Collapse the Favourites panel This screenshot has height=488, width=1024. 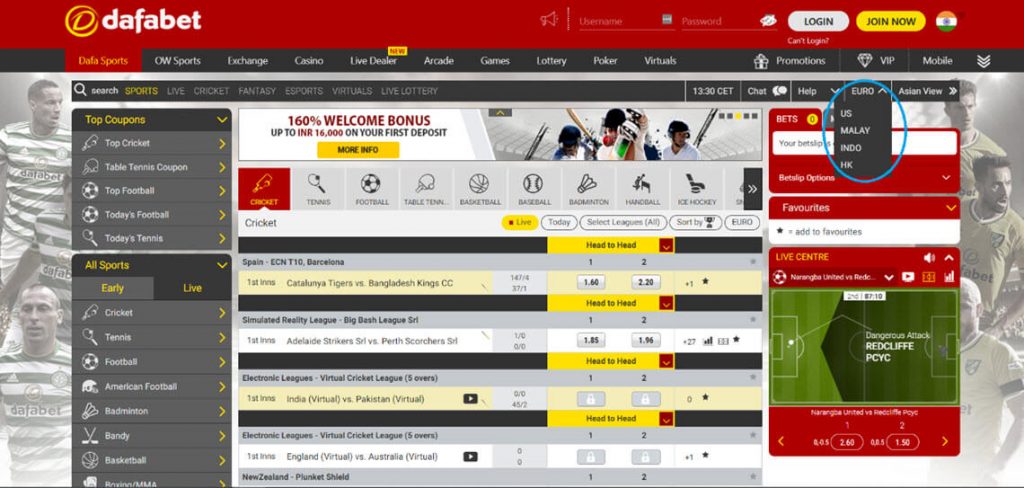[x=951, y=208]
